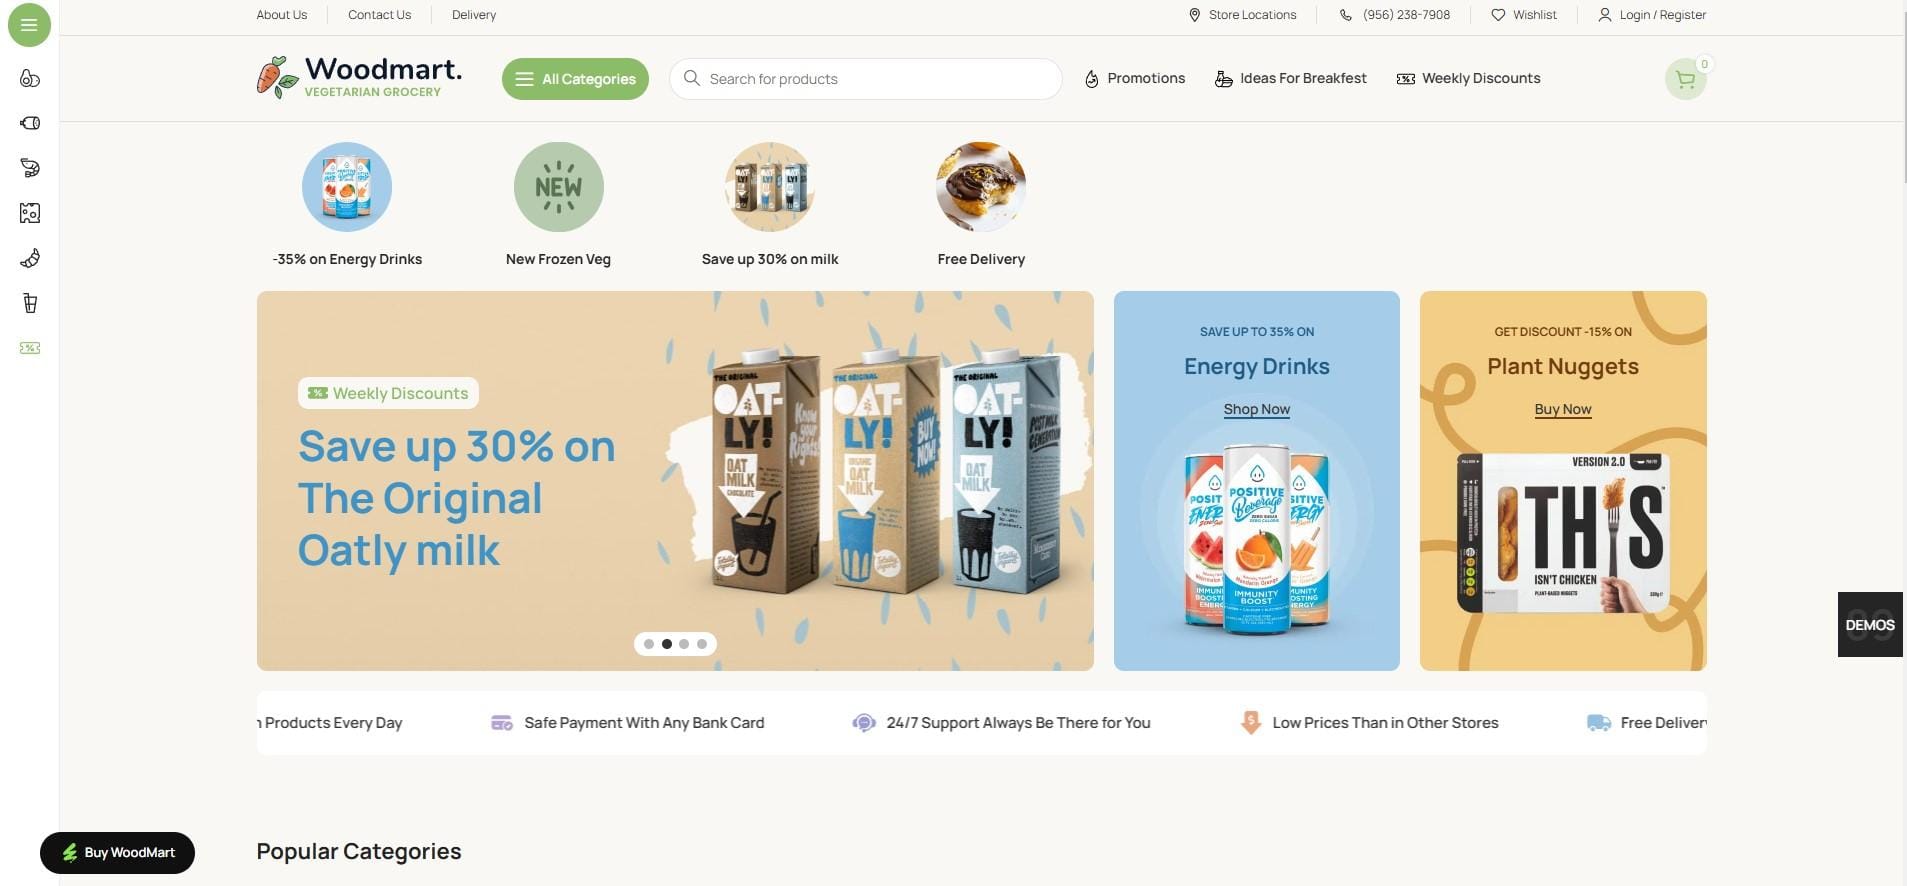Go to the first slide dot
1907x886 pixels.
coord(649,644)
